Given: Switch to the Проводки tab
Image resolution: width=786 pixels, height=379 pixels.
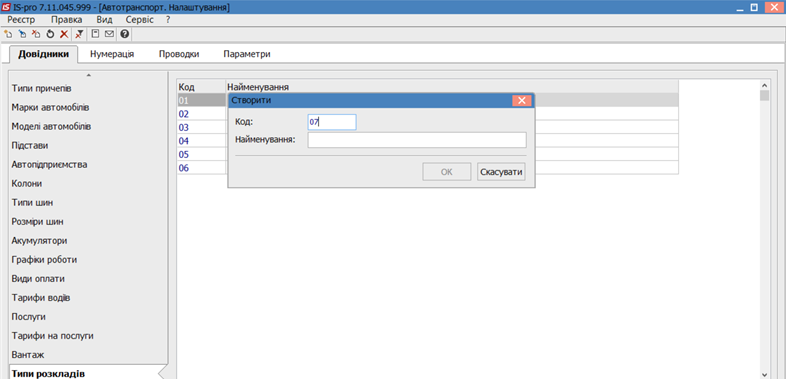Looking at the screenshot, I should click(x=179, y=54).
